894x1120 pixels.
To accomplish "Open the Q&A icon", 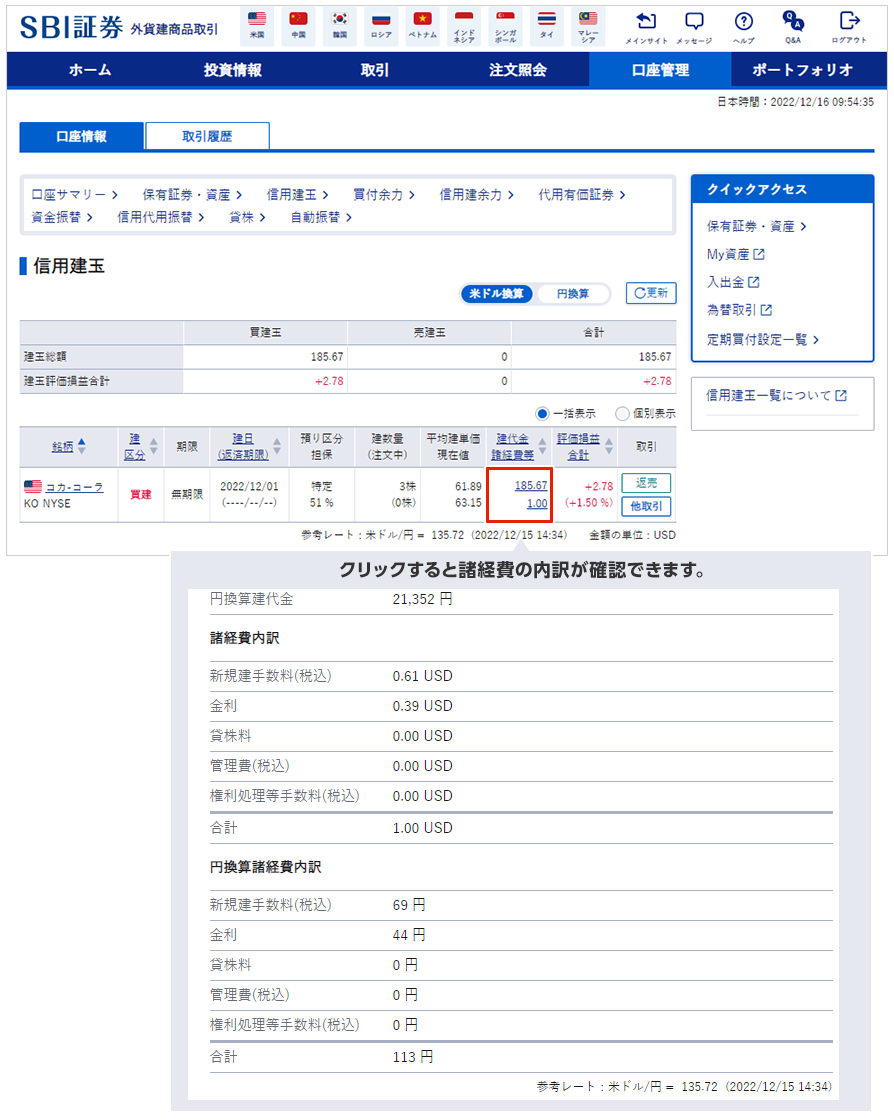I will coord(793,21).
